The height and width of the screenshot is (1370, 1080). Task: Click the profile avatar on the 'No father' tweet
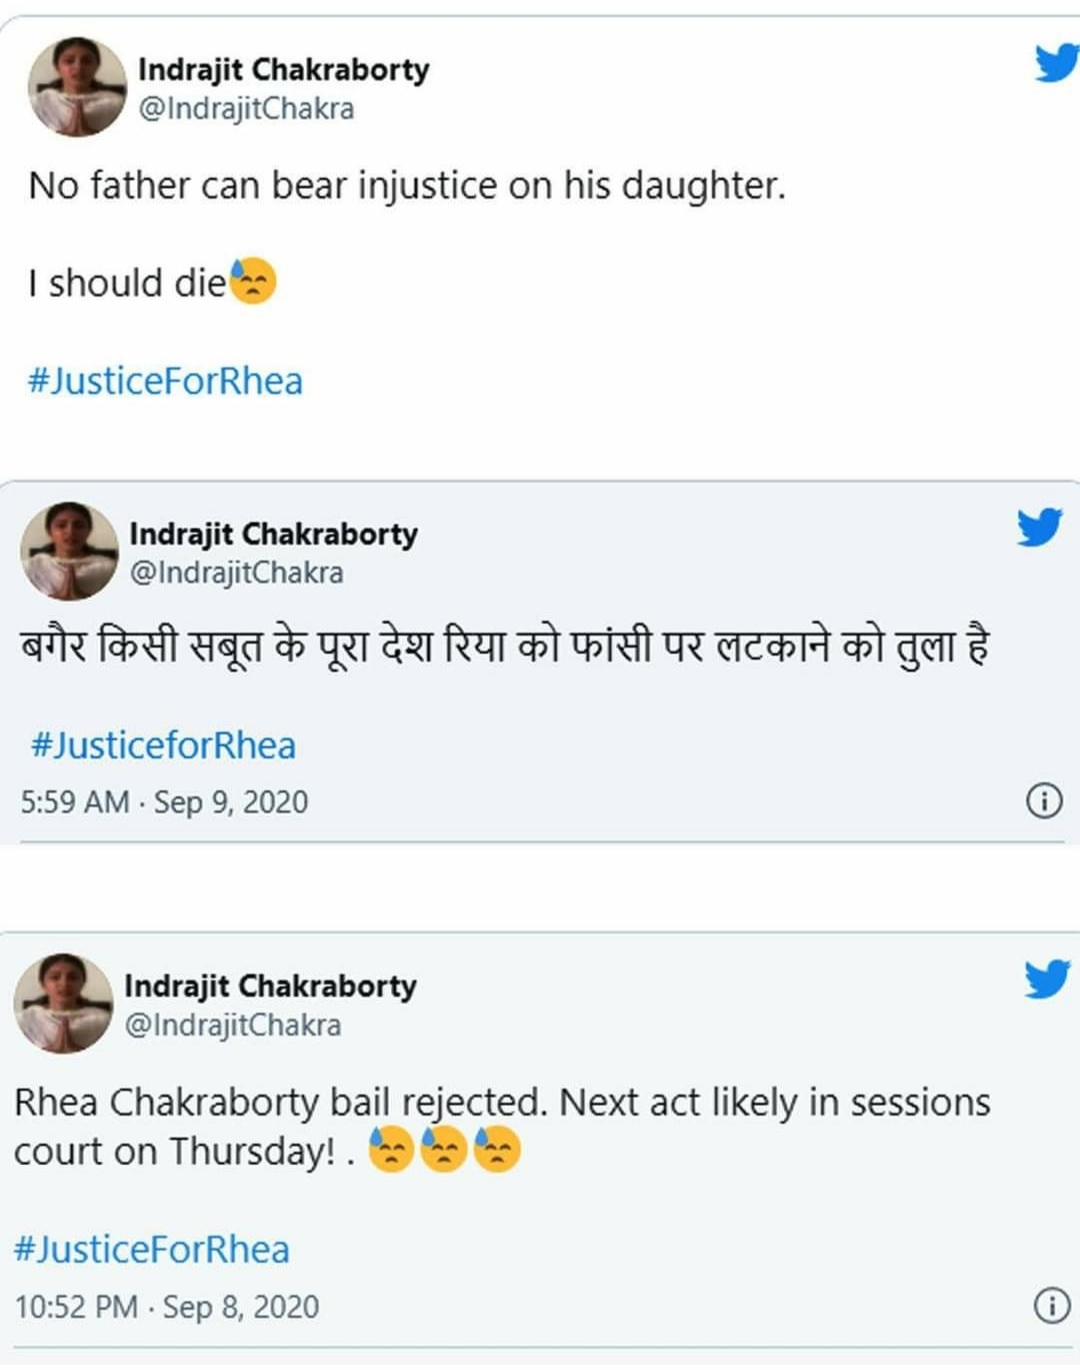point(77,86)
